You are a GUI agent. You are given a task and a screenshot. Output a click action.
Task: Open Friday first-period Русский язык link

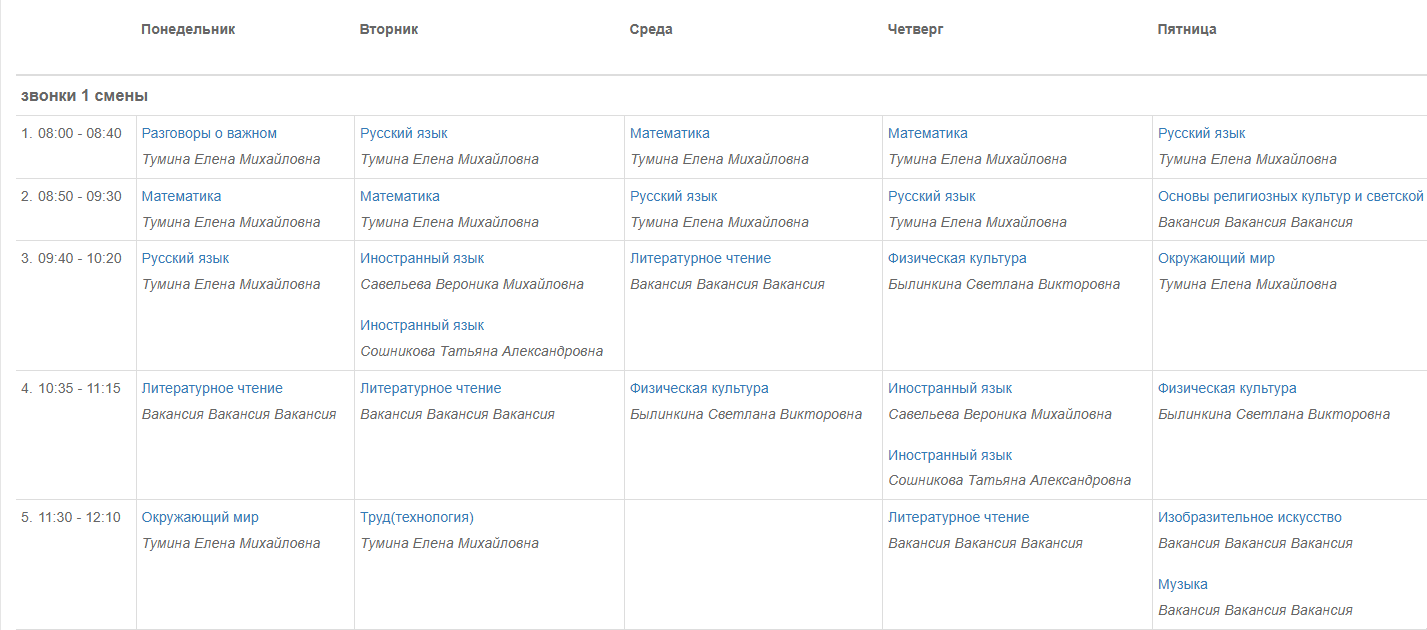(1202, 133)
